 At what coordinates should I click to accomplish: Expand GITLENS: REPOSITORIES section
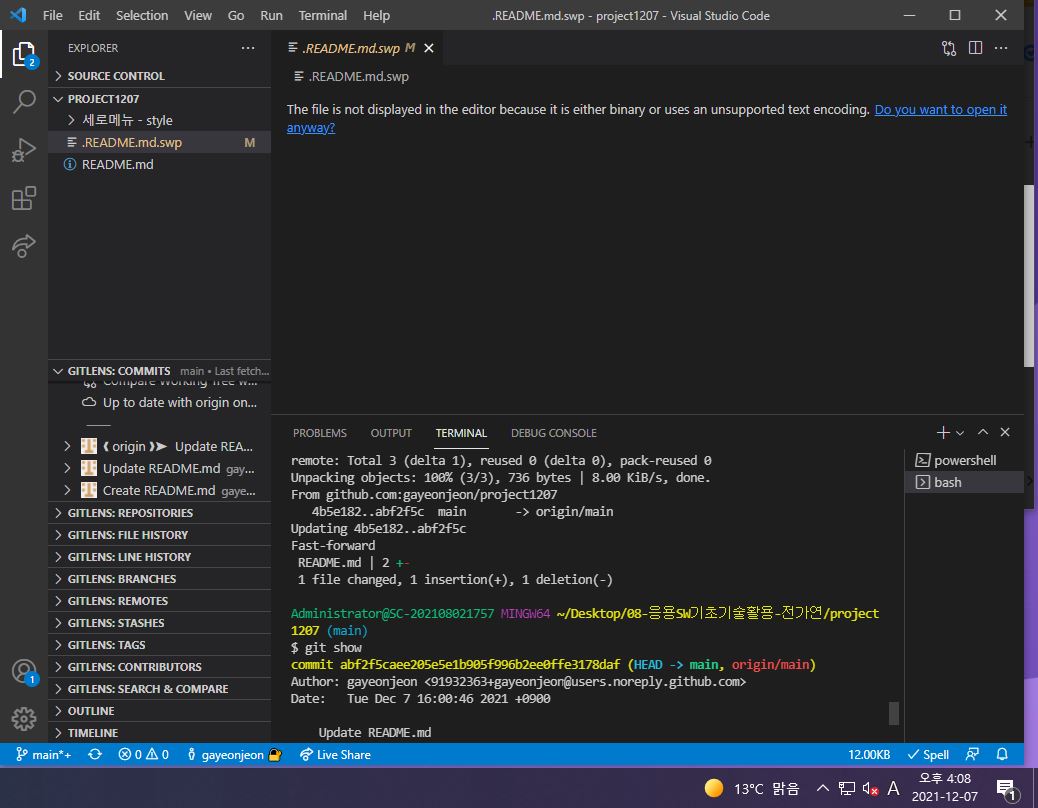click(160, 513)
